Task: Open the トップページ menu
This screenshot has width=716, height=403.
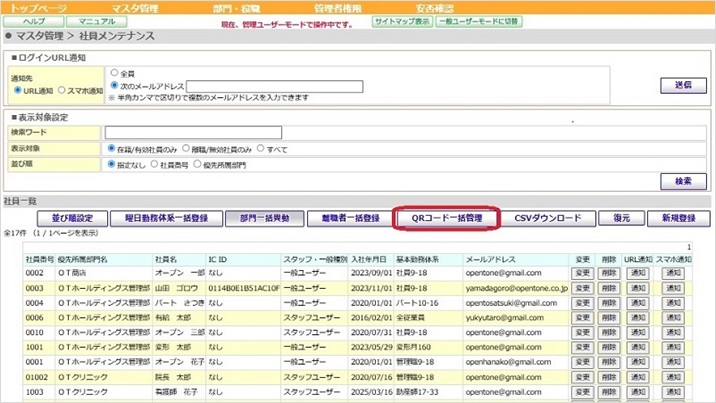Action: pyautogui.click(x=38, y=8)
